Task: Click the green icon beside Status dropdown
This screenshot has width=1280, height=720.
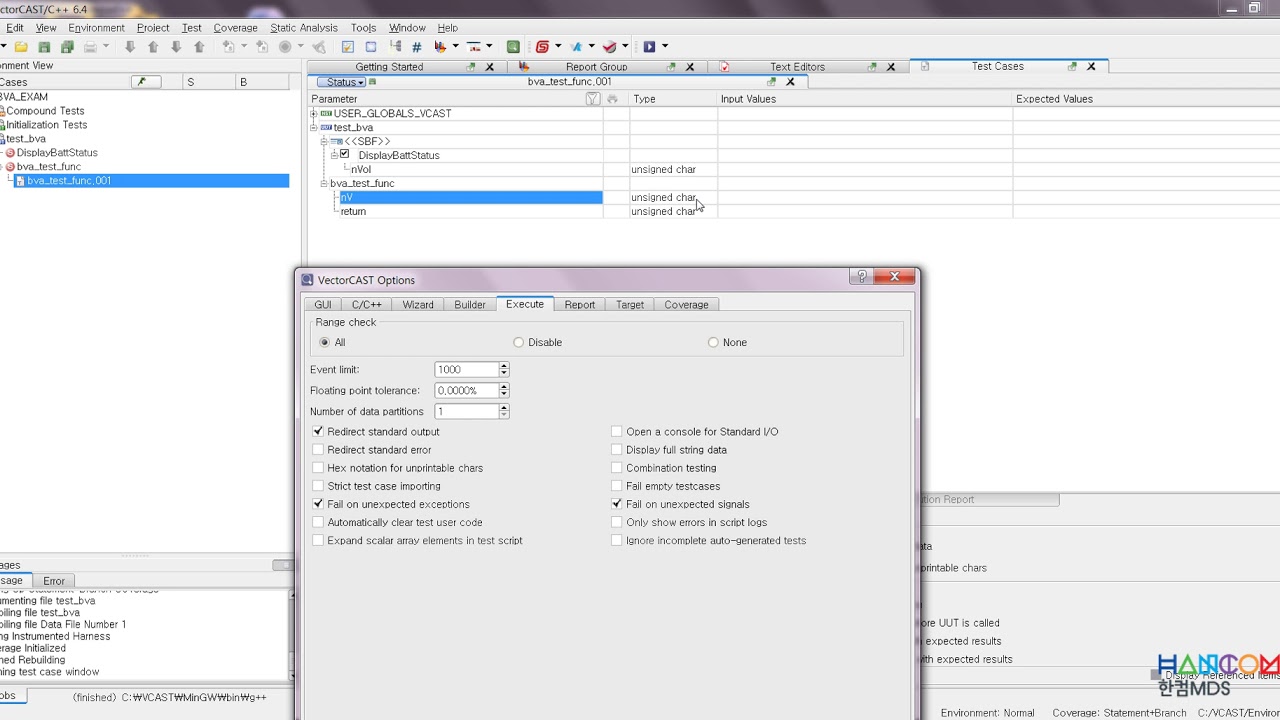Action: 372,82
